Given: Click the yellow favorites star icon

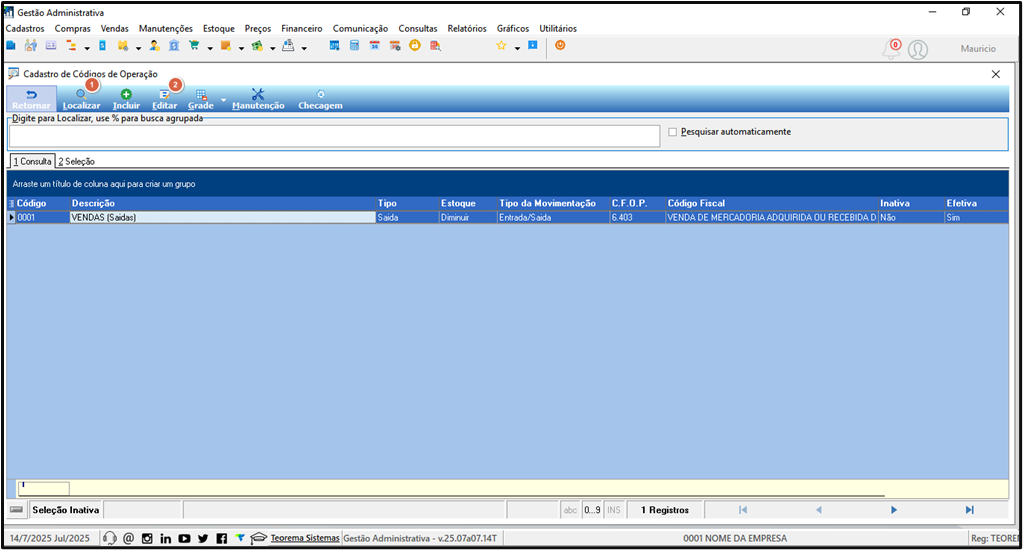Looking at the screenshot, I should [501, 45].
